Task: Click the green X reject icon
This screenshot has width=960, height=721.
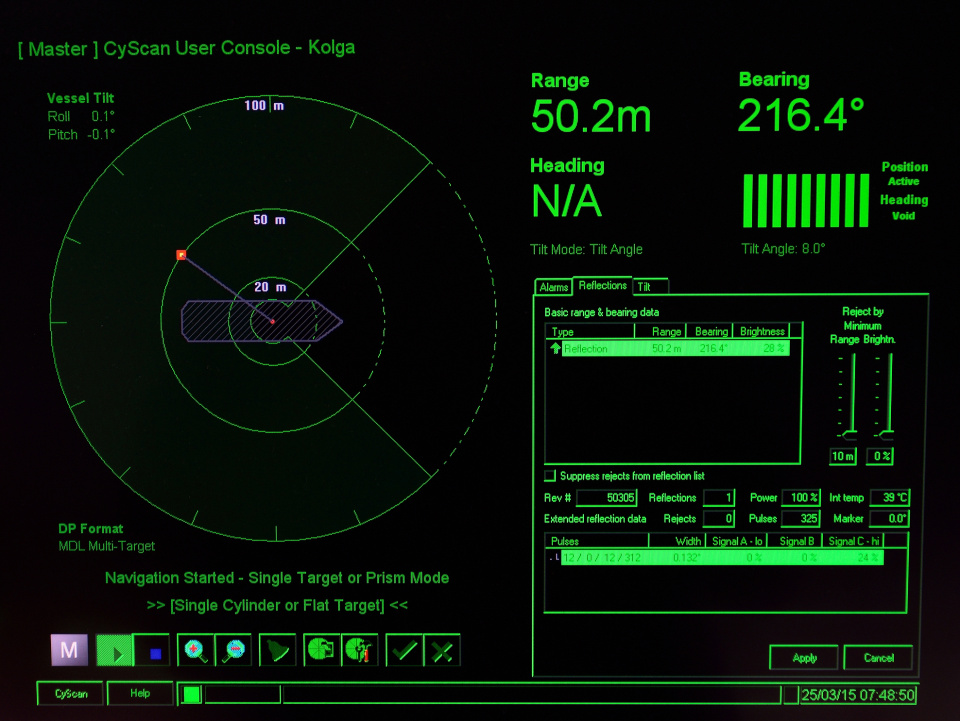Action: tap(441, 649)
